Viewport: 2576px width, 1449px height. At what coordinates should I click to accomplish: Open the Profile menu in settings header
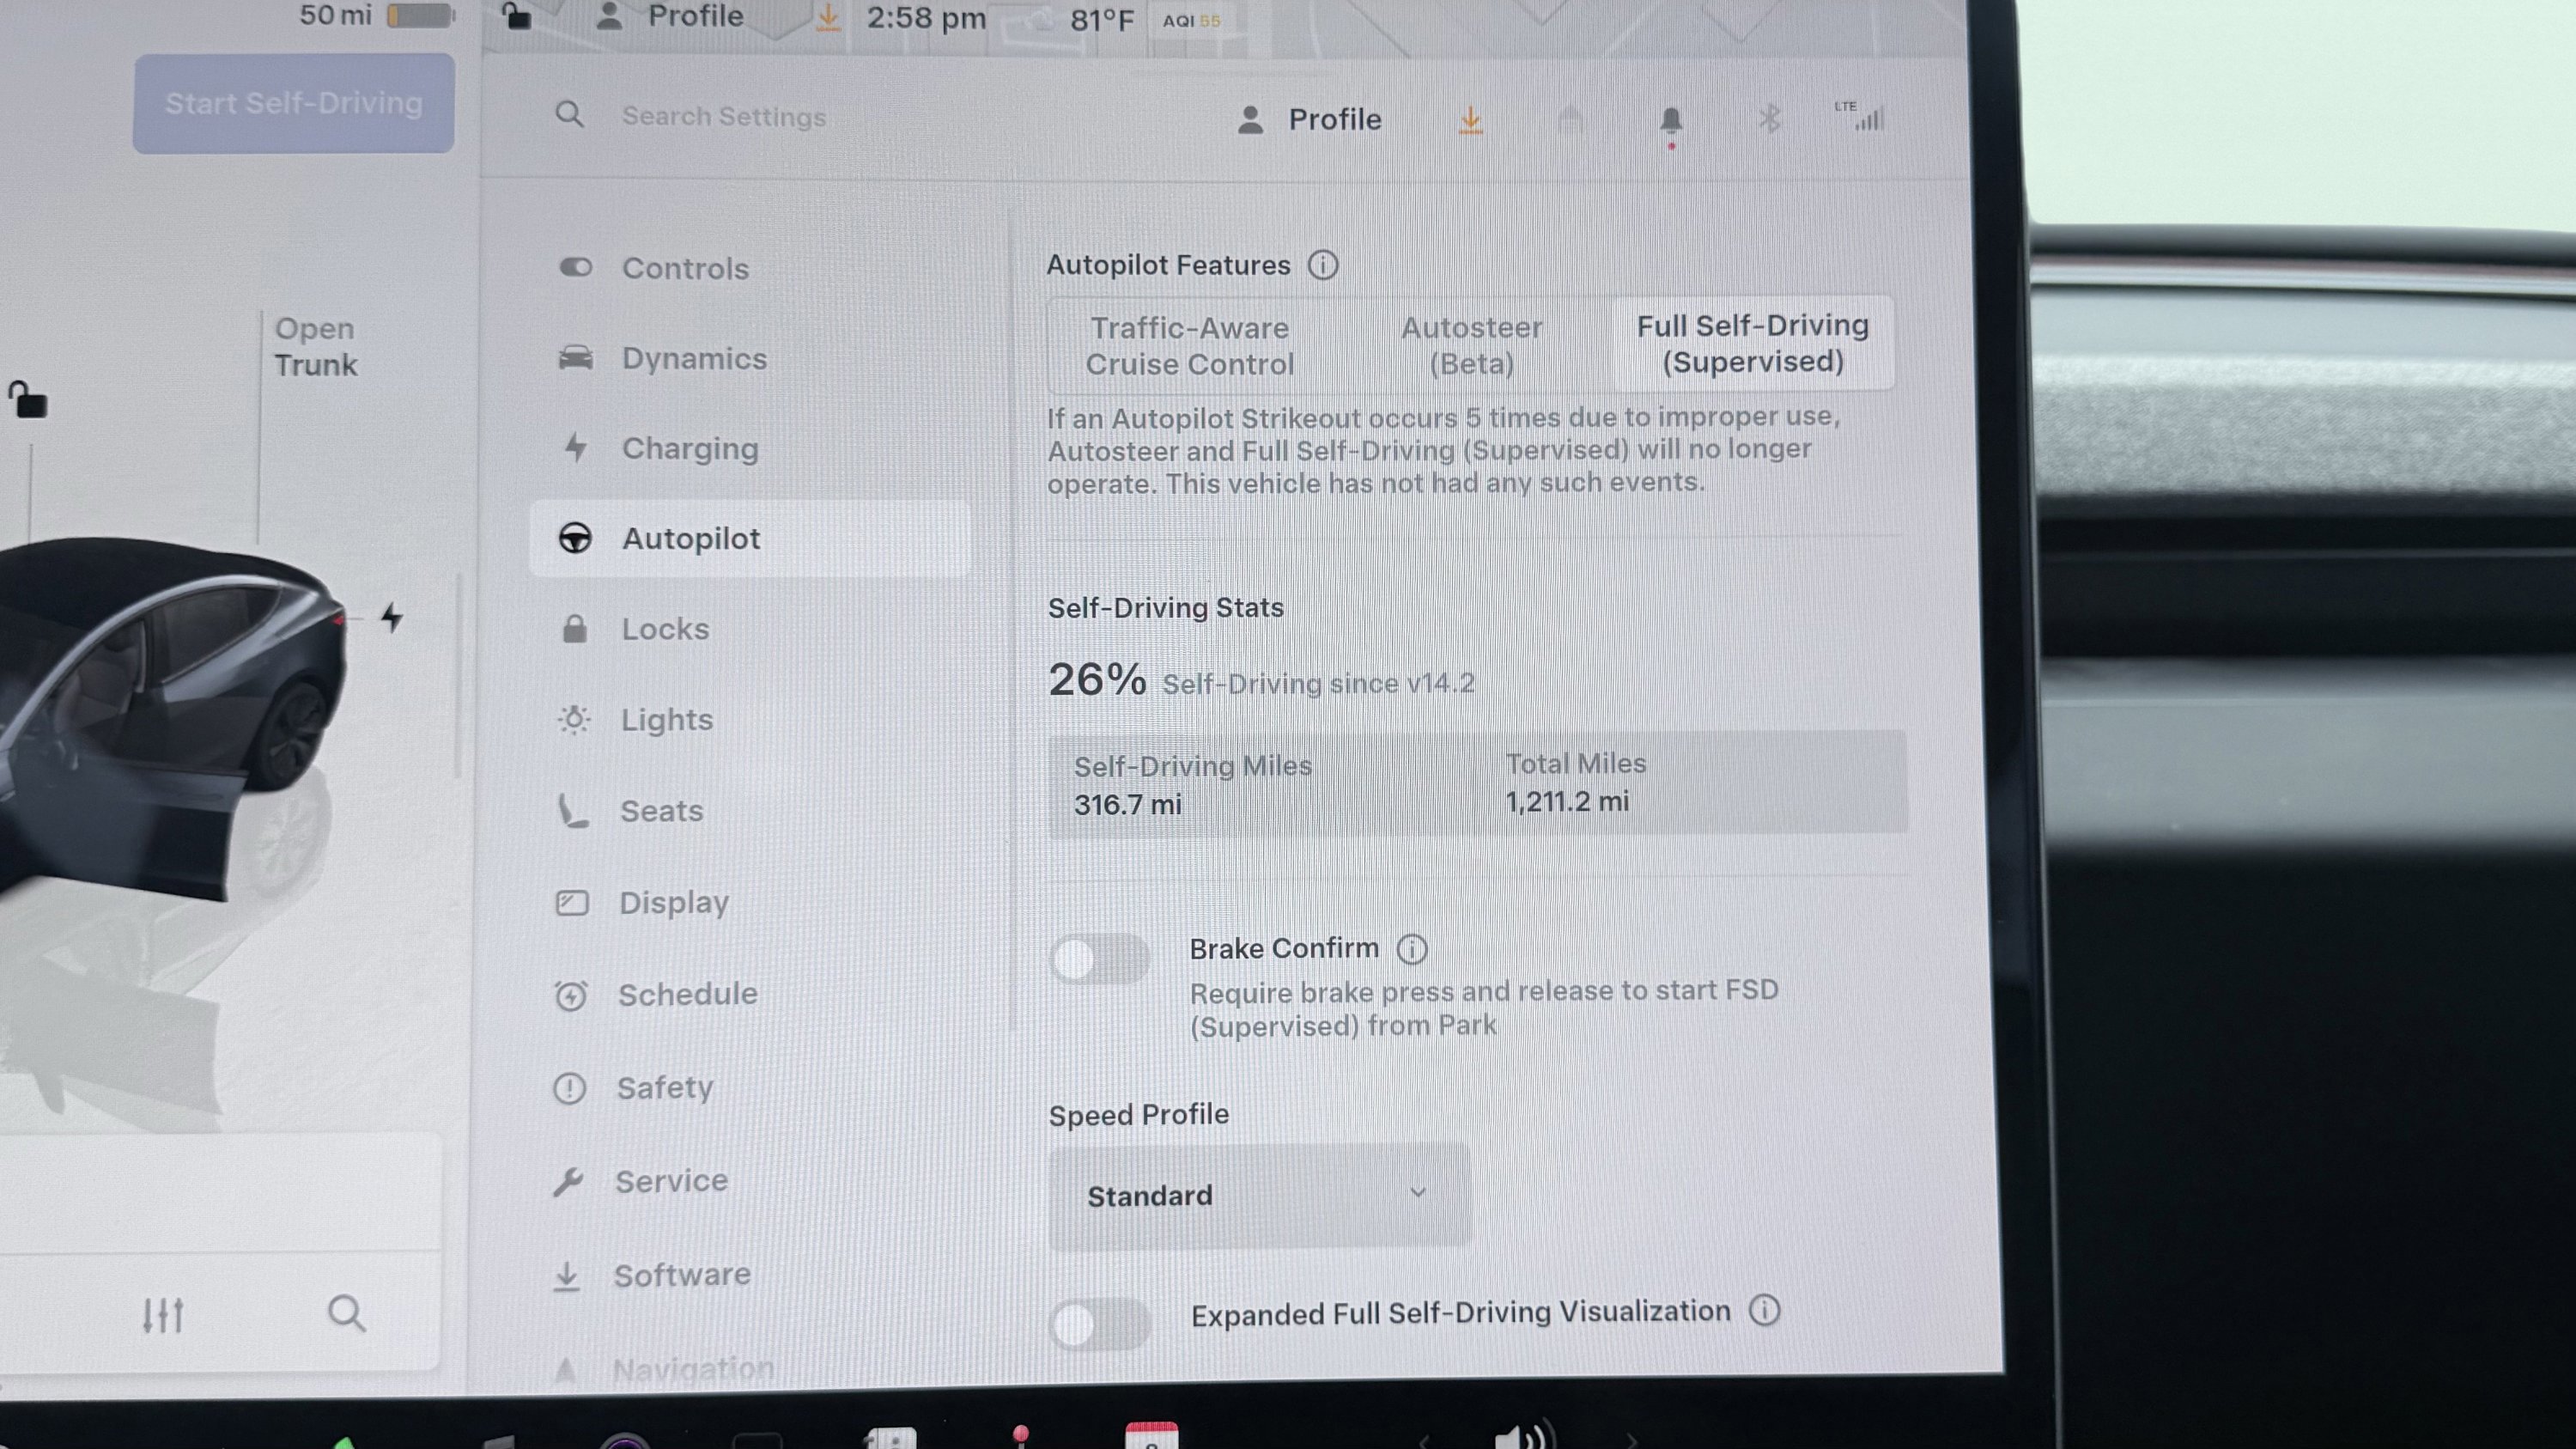(1309, 120)
